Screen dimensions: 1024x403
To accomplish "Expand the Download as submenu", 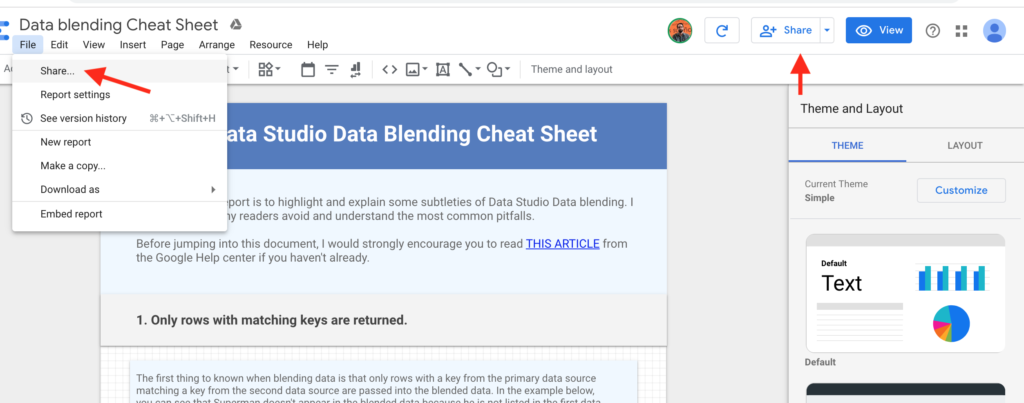I will click(120, 189).
